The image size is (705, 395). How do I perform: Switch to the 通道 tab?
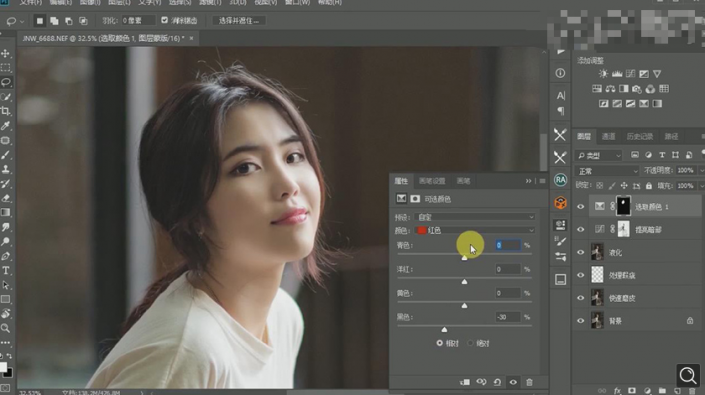(x=608, y=136)
